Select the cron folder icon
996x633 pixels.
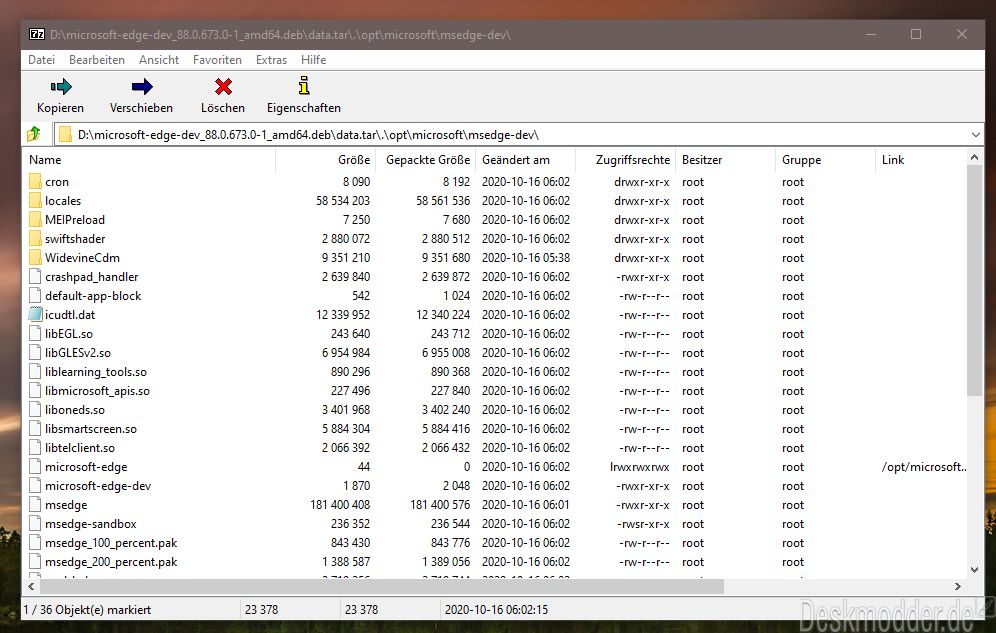click(x=35, y=182)
